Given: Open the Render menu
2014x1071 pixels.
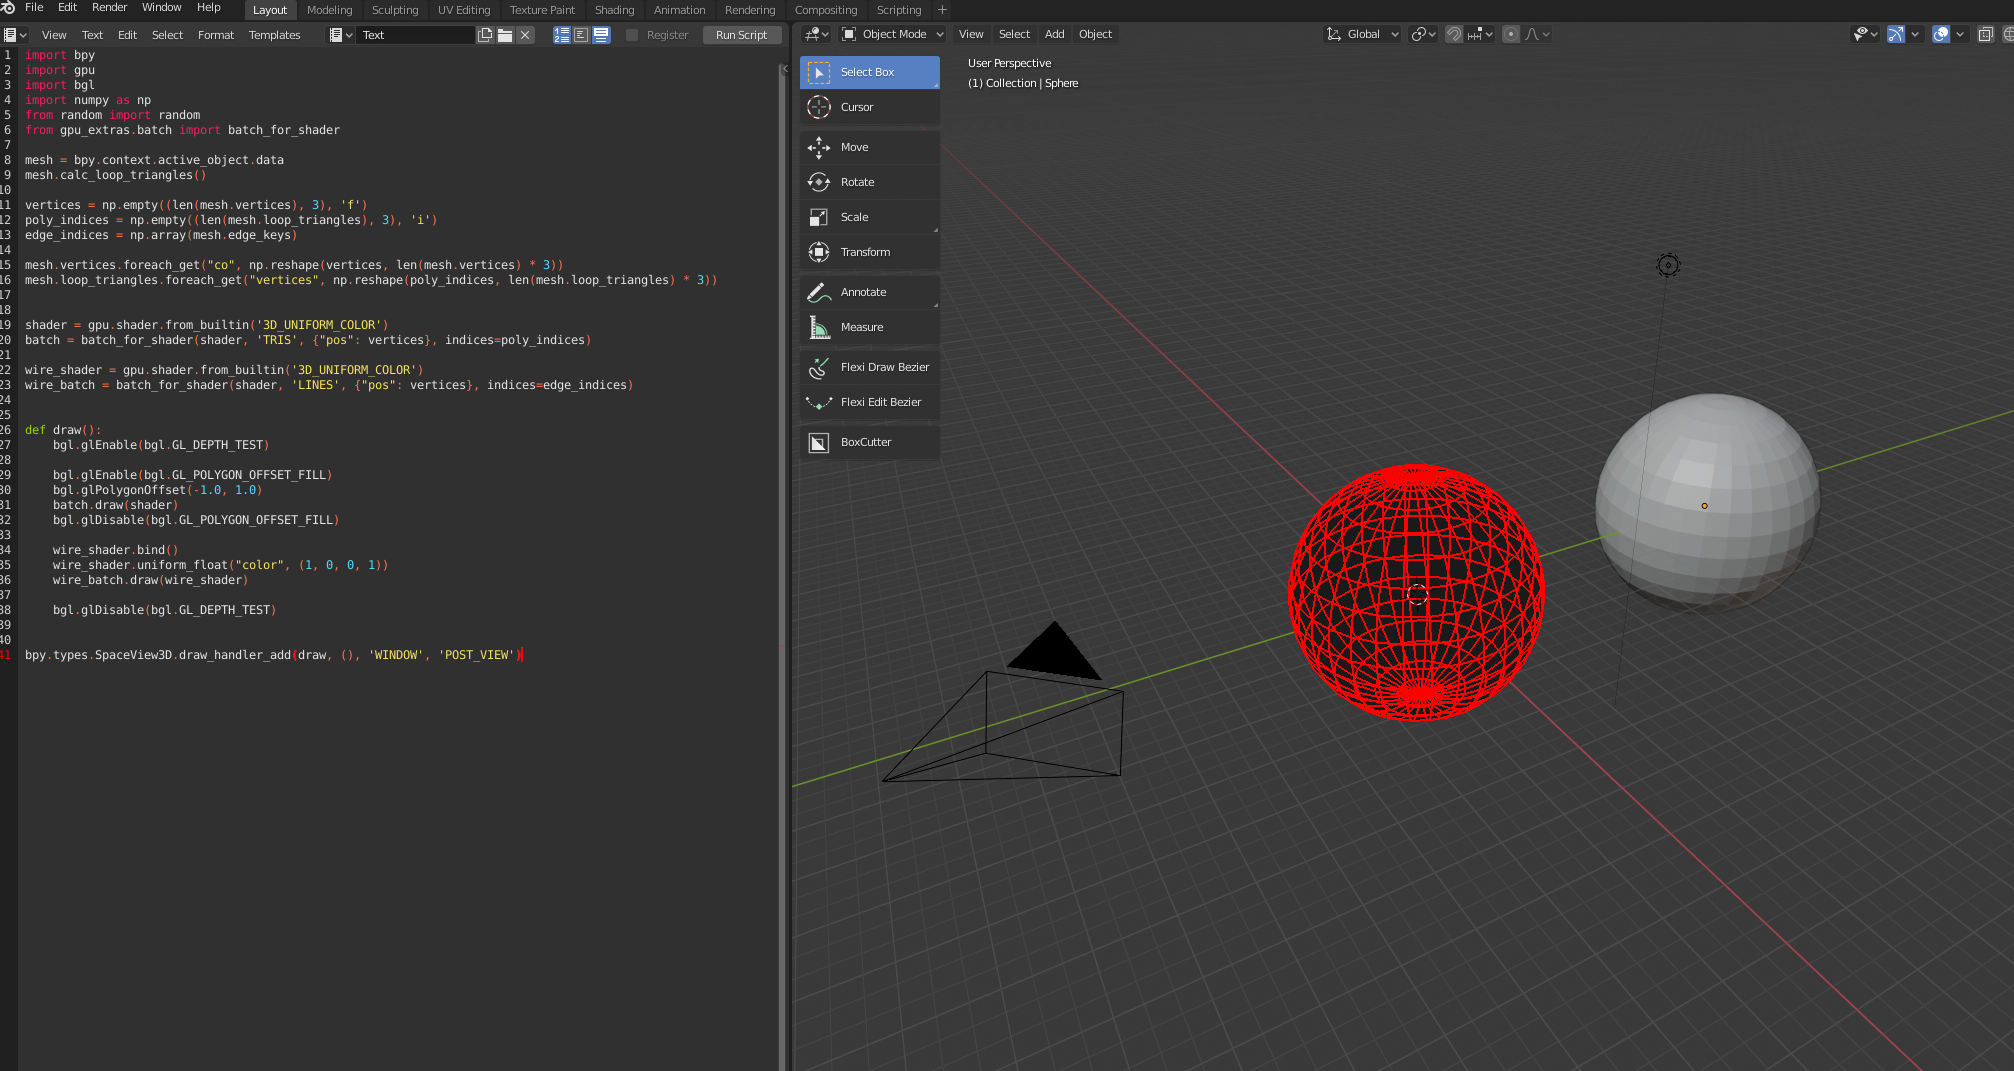Looking at the screenshot, I should click(109, 7).
